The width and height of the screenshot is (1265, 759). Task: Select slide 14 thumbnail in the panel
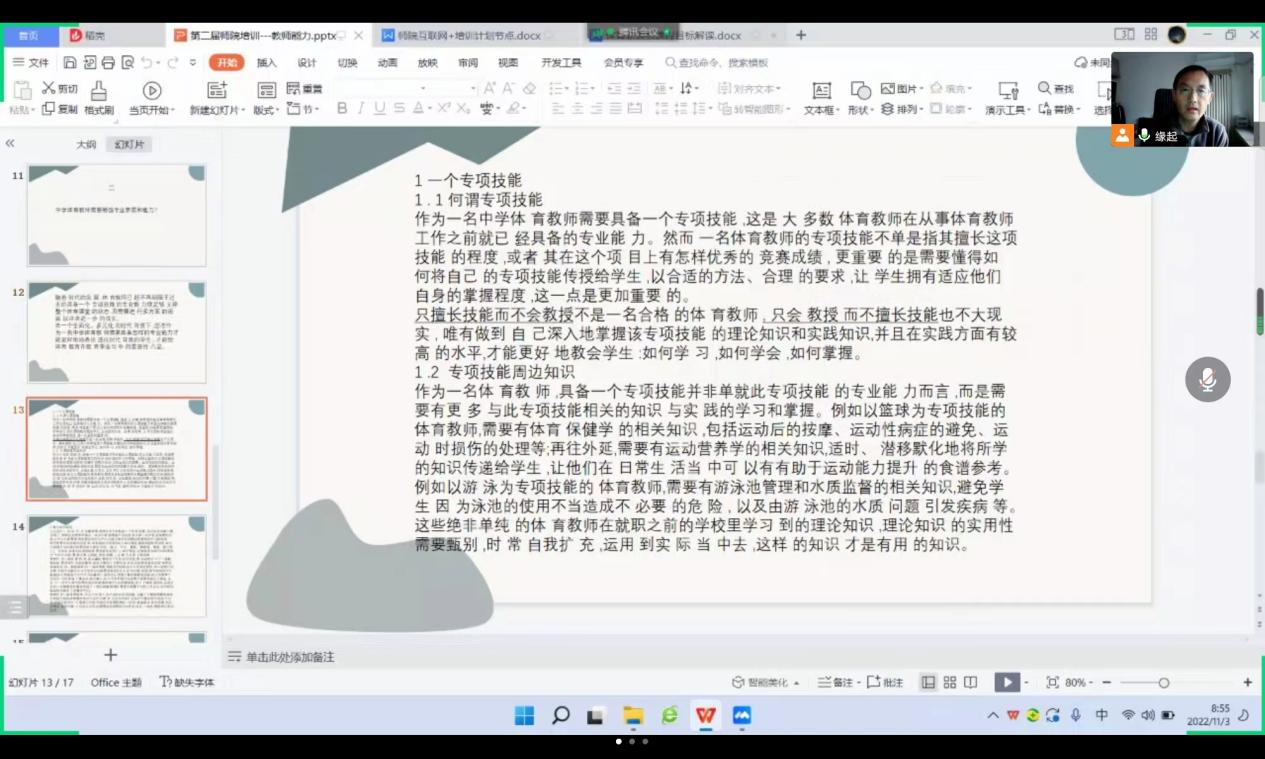[117, 566]
